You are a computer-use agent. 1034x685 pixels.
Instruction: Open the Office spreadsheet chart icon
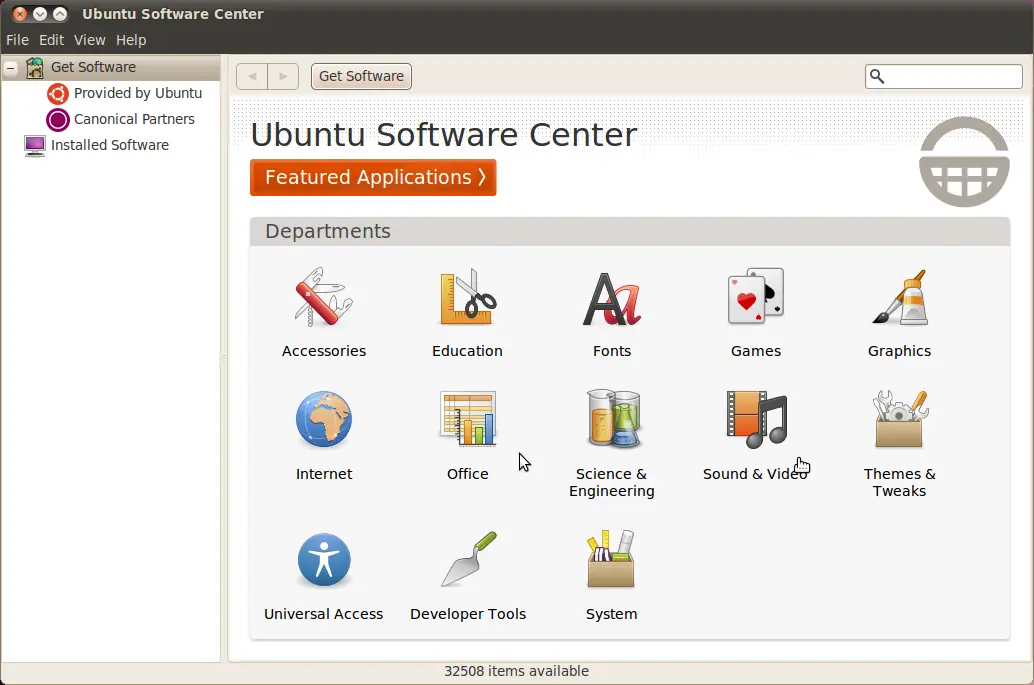click(x=468, y=419)
